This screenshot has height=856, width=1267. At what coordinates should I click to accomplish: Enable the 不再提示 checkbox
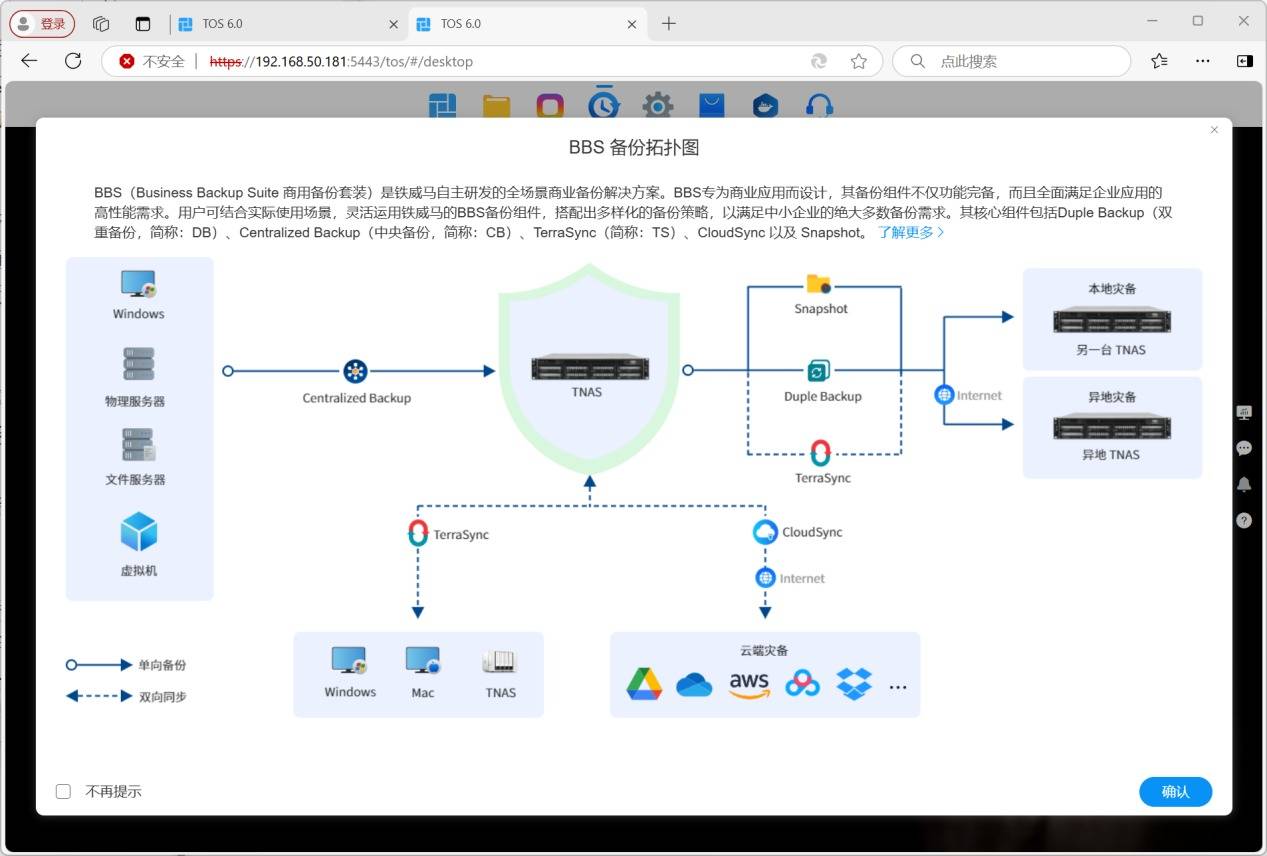pos(63,791)
